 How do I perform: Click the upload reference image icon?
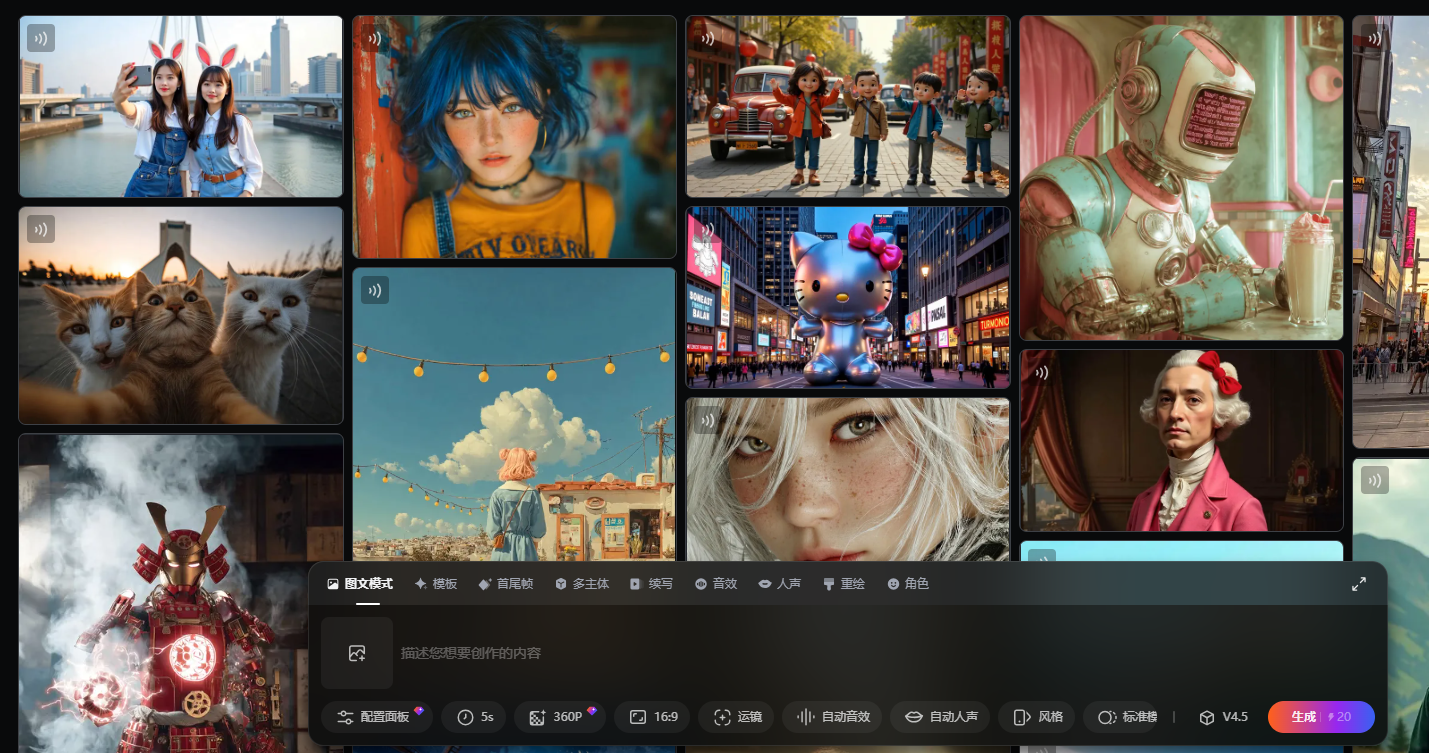357,653
